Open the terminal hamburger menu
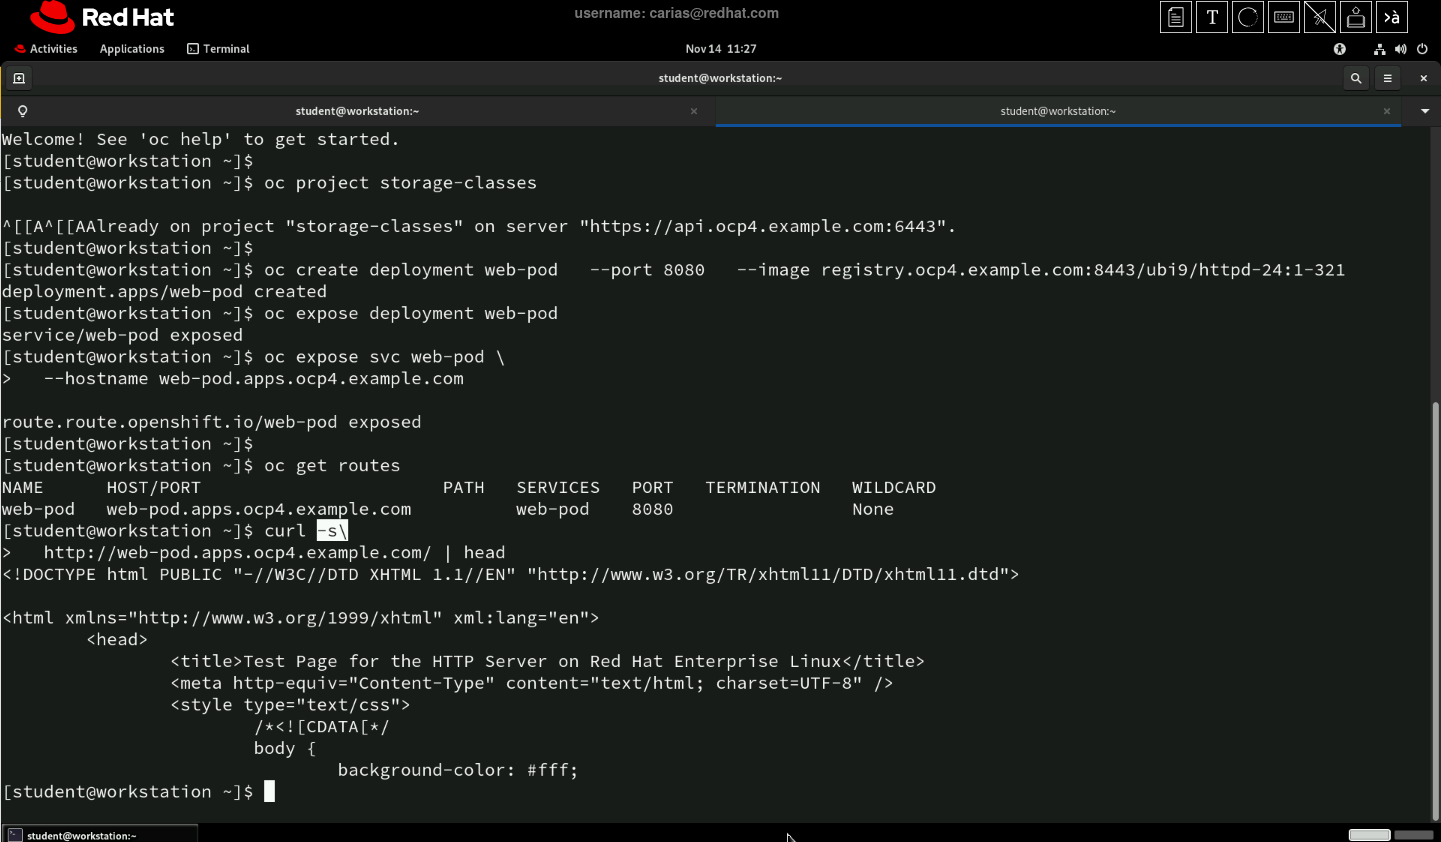The height and width of the screenshot is (842, 1441). point(1388,78)
